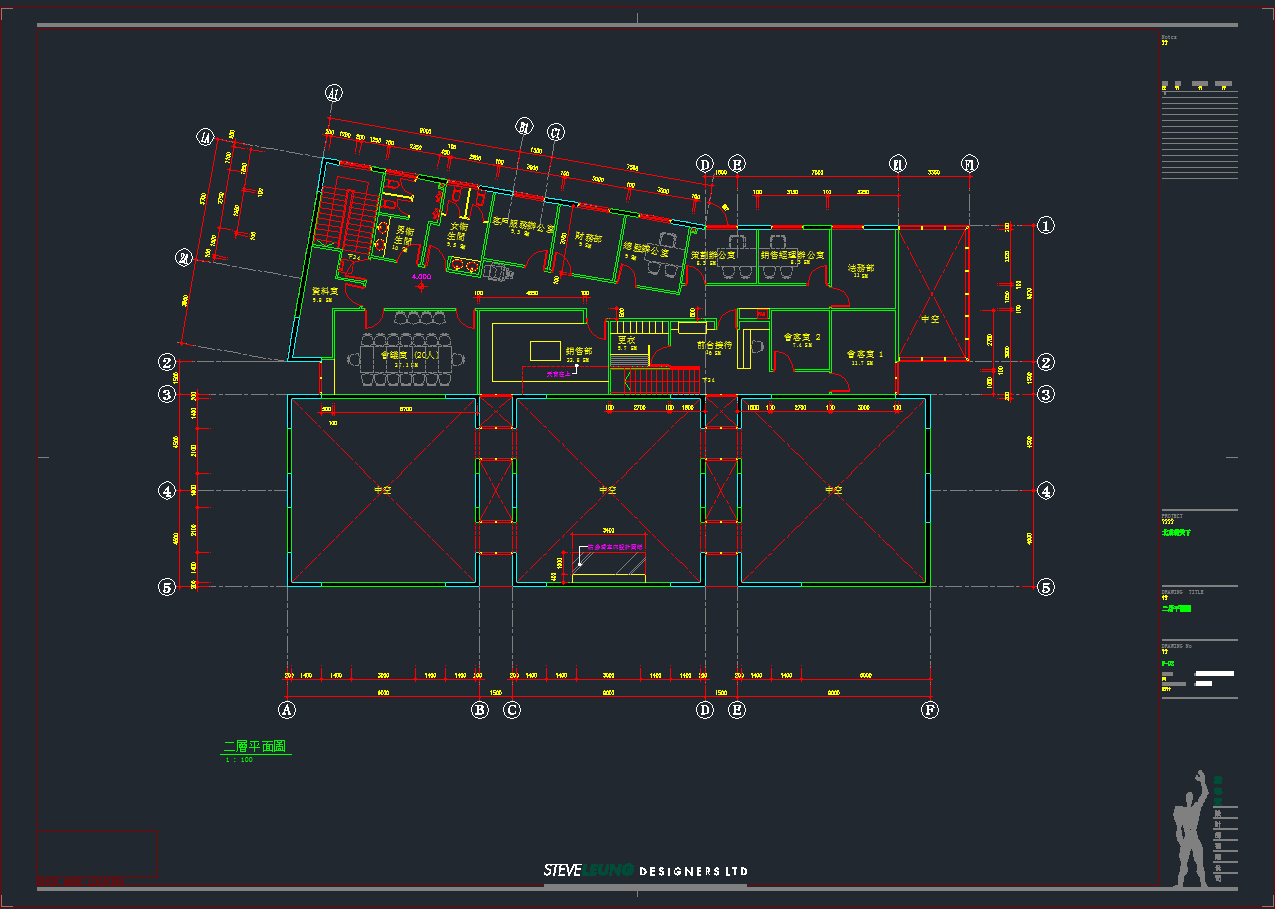Select the 會議室 (20人) conference room label
1275x909 pixels.
click(397, 354)
